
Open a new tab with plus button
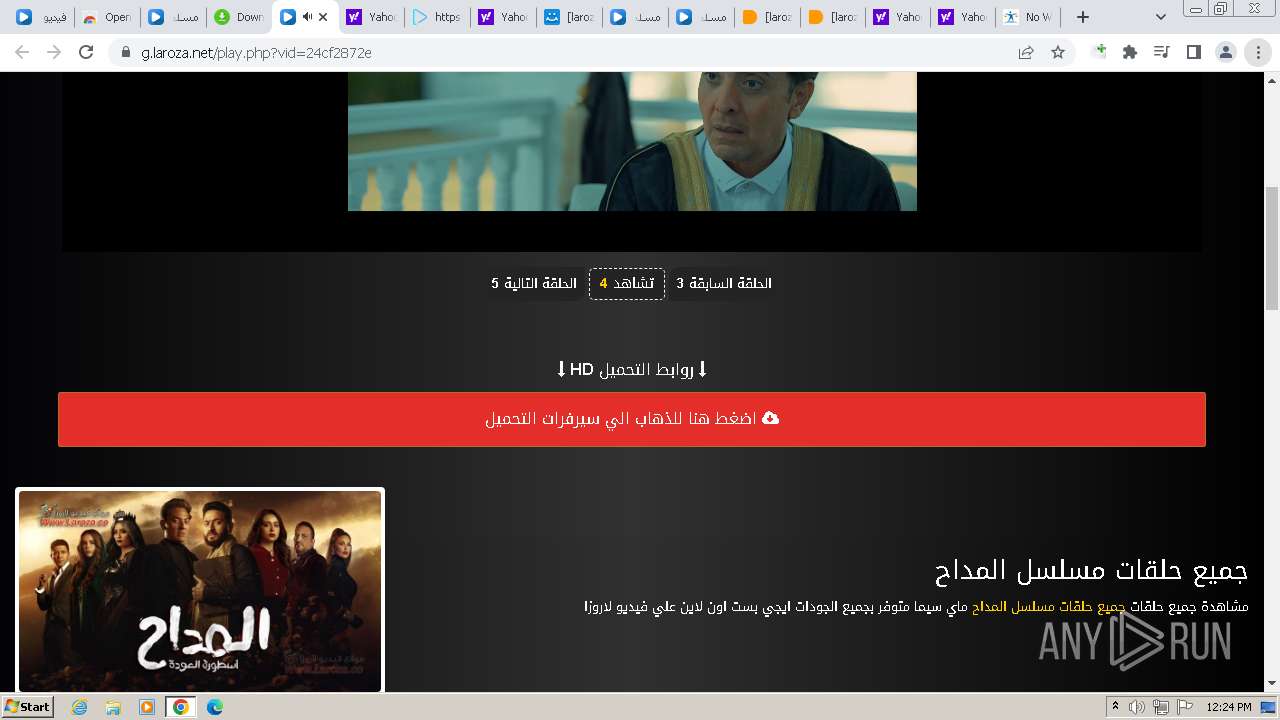(x=1082, y=17)
